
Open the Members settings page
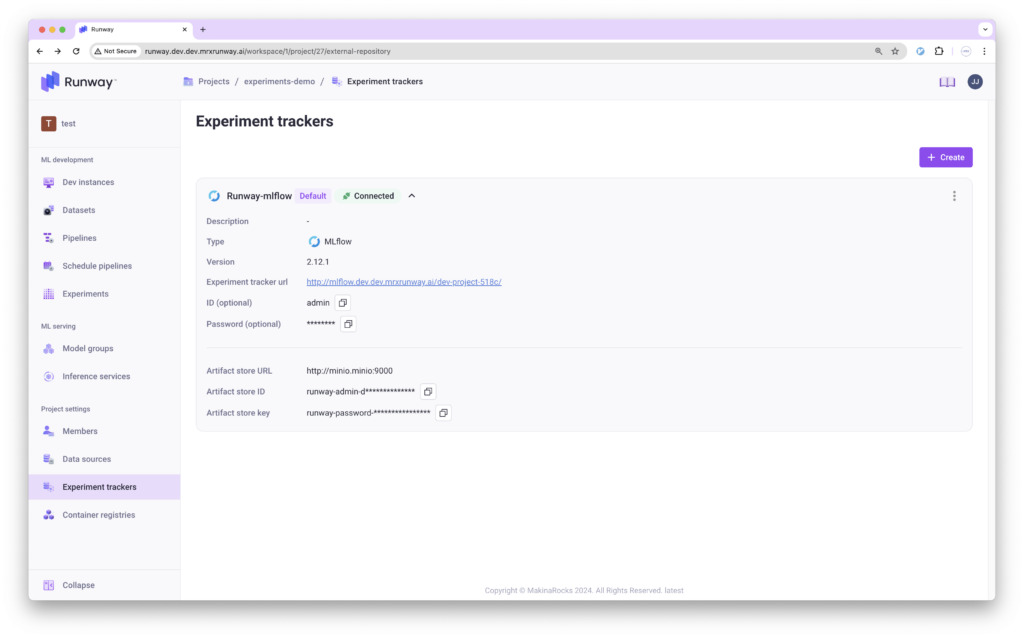(80, 431)
